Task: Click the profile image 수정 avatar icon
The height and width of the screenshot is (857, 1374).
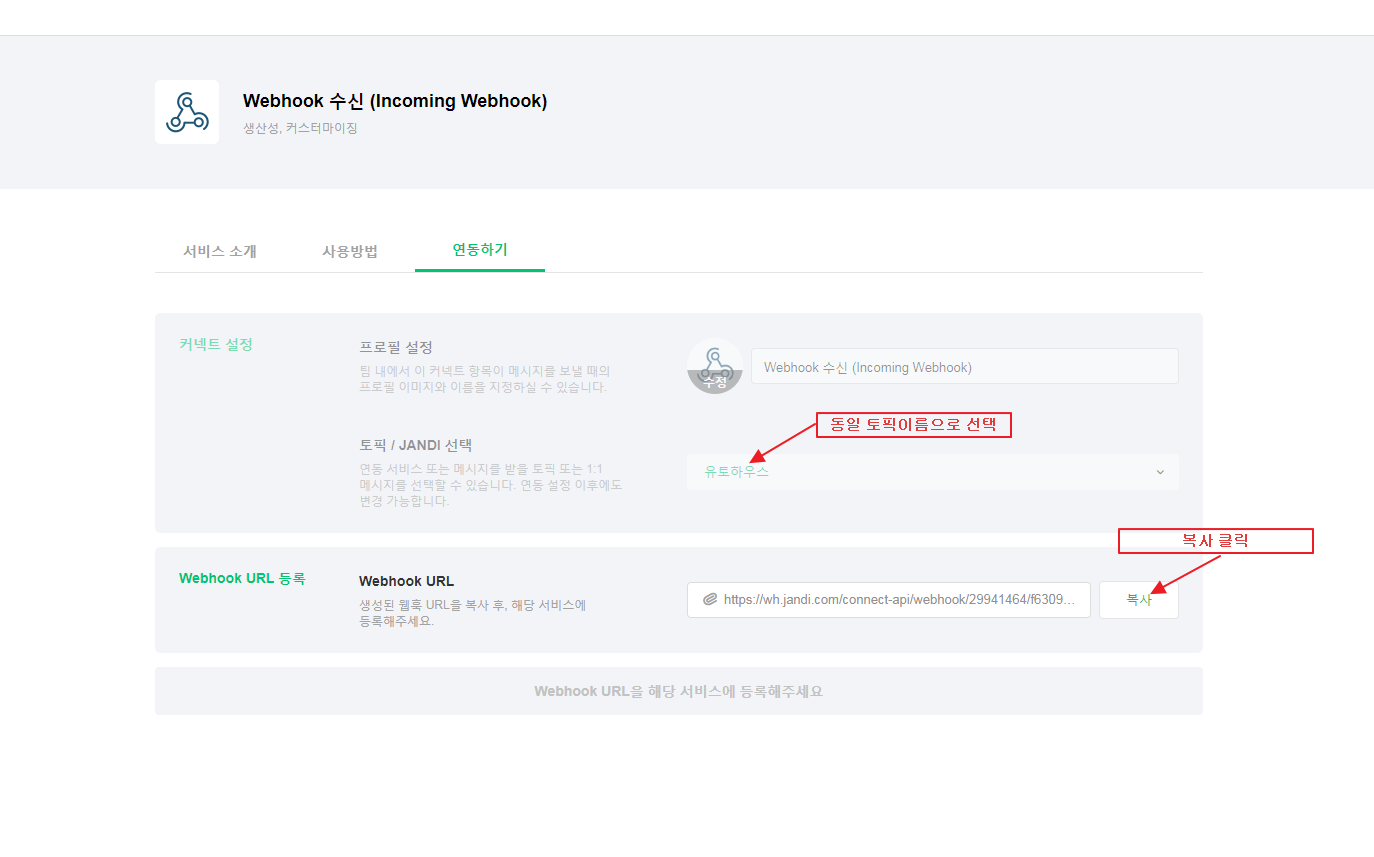Action: coord(714,366)
